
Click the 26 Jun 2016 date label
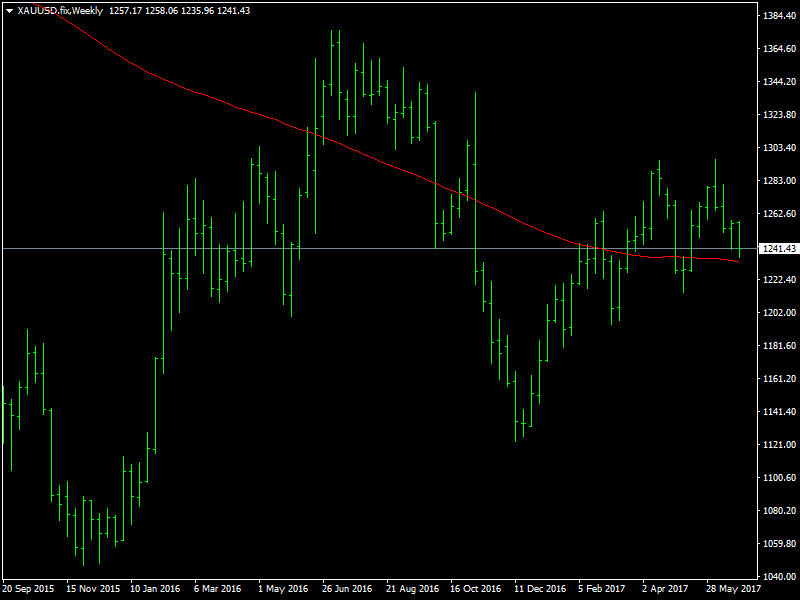(x=347, y=589)
